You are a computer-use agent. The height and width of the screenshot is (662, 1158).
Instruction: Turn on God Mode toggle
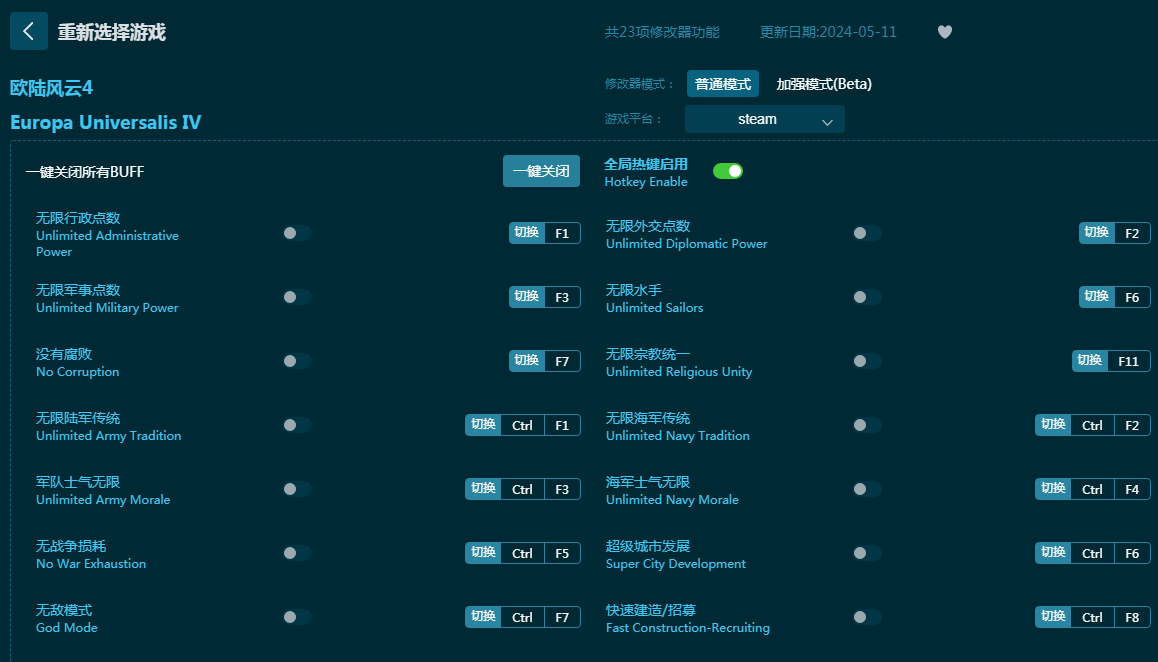(x=297, y=617)
